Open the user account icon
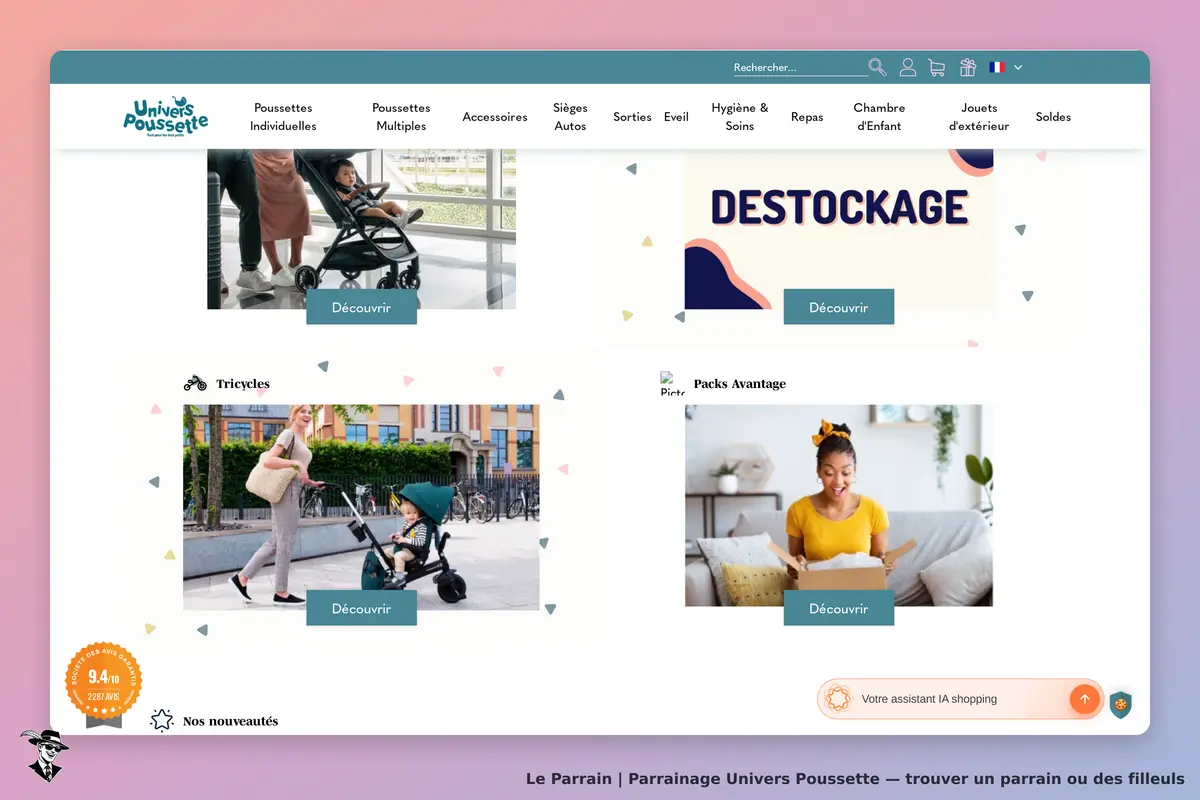1200x800 pixels. tap(908, 67)
